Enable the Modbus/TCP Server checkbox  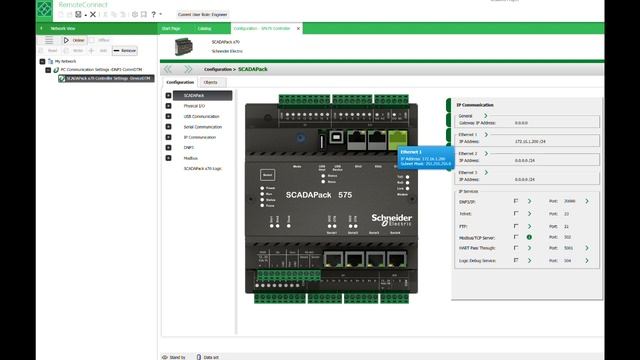(516, 237)
